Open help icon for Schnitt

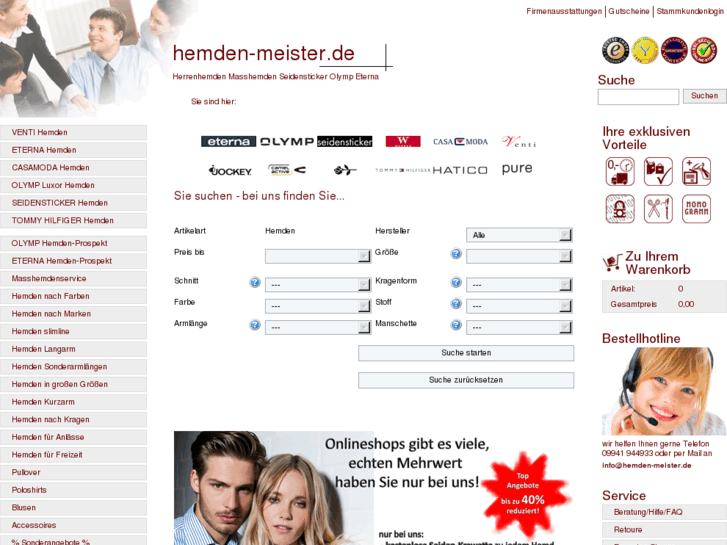255,282
